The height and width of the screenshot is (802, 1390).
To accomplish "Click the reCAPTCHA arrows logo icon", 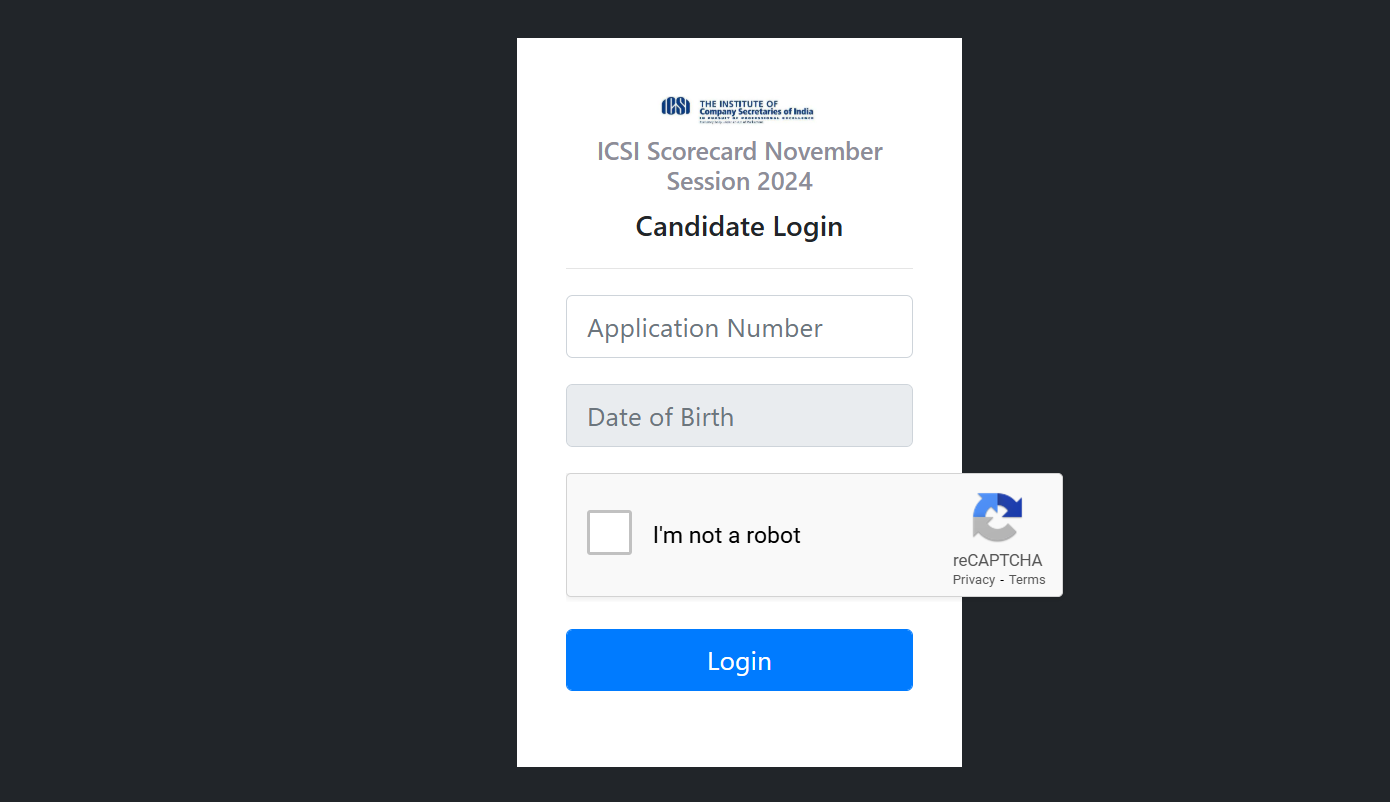I will [x=997, y=517].
